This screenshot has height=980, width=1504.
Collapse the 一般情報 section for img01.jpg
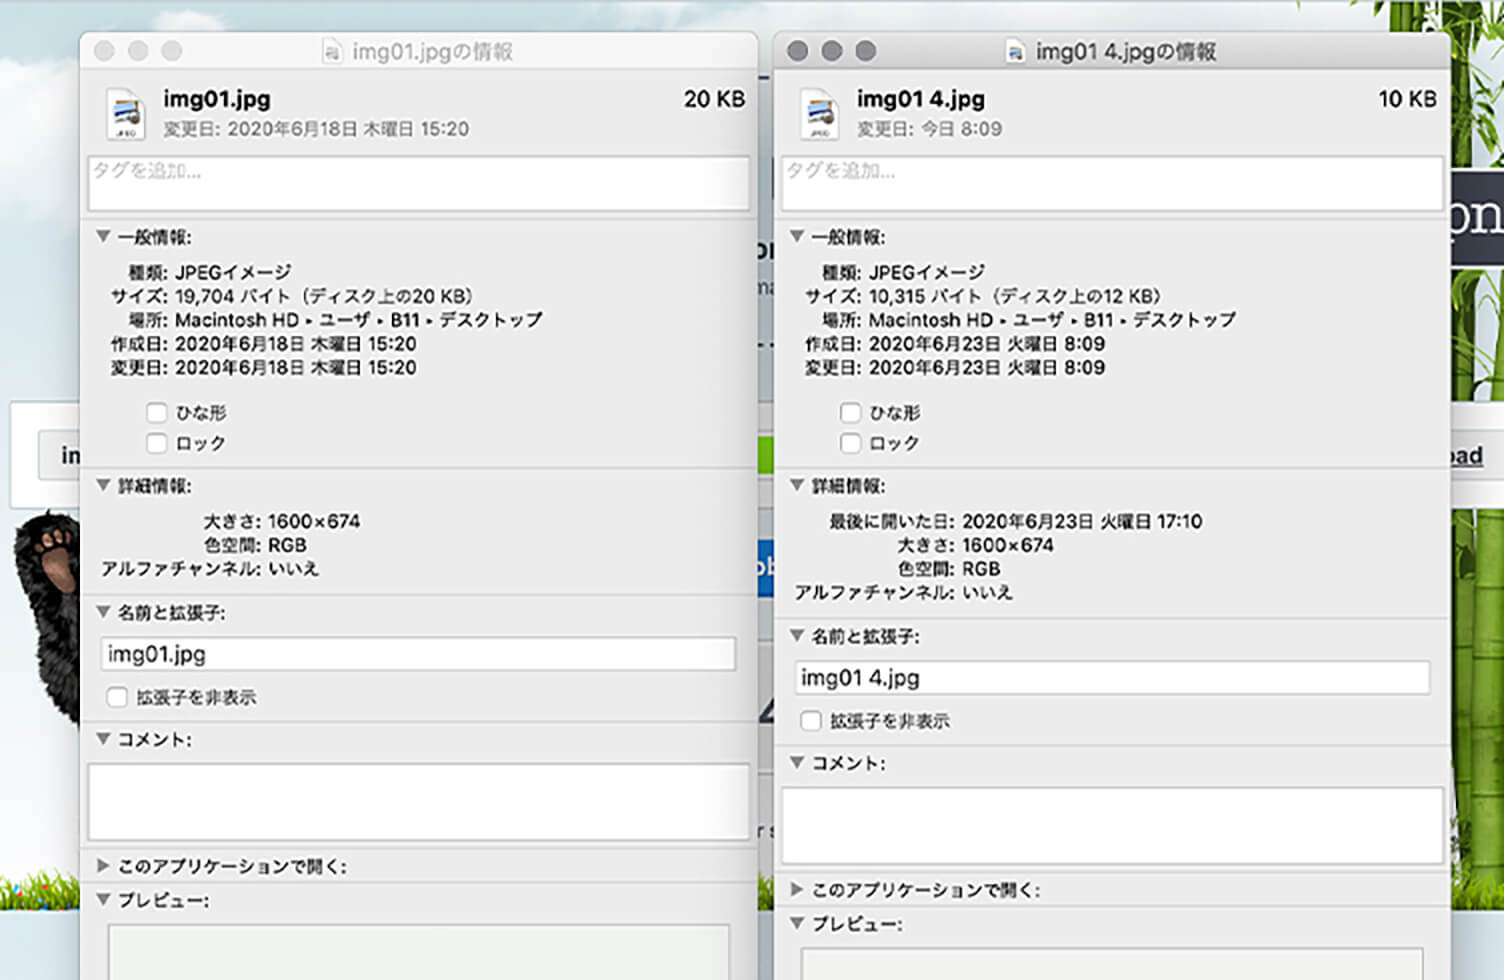pos(102,235)
